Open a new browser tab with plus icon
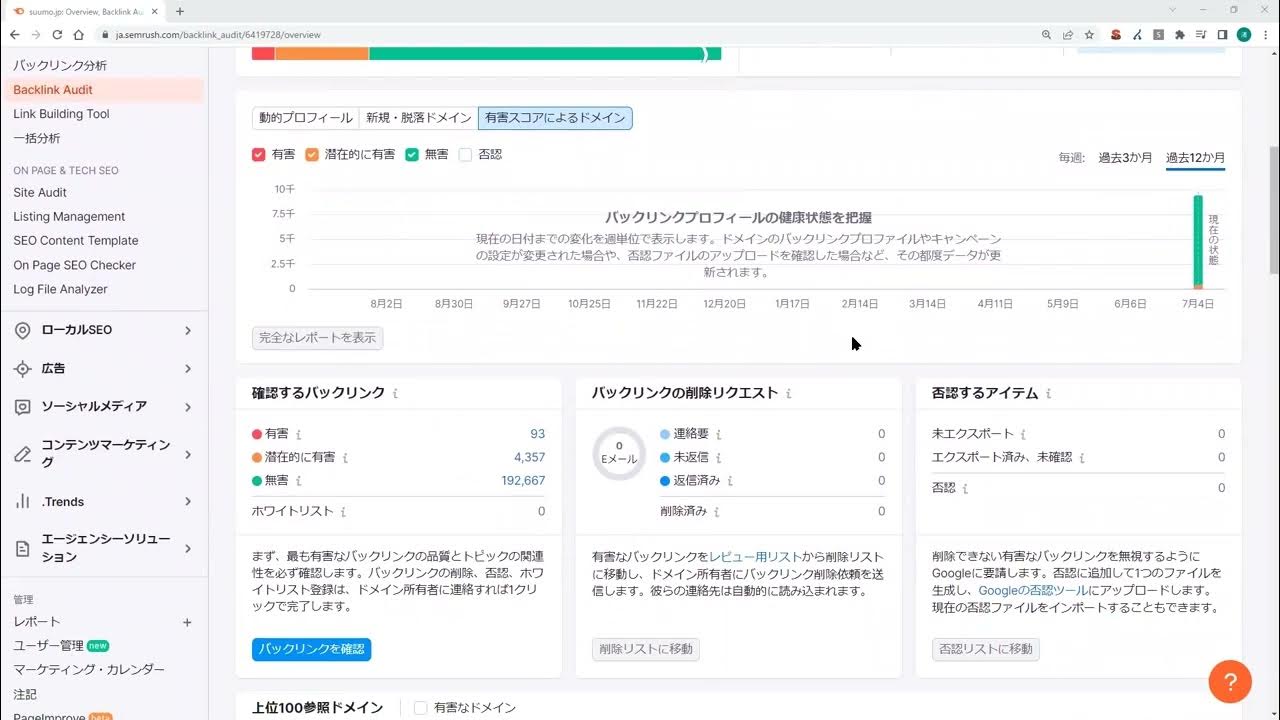 coord(180,11)
